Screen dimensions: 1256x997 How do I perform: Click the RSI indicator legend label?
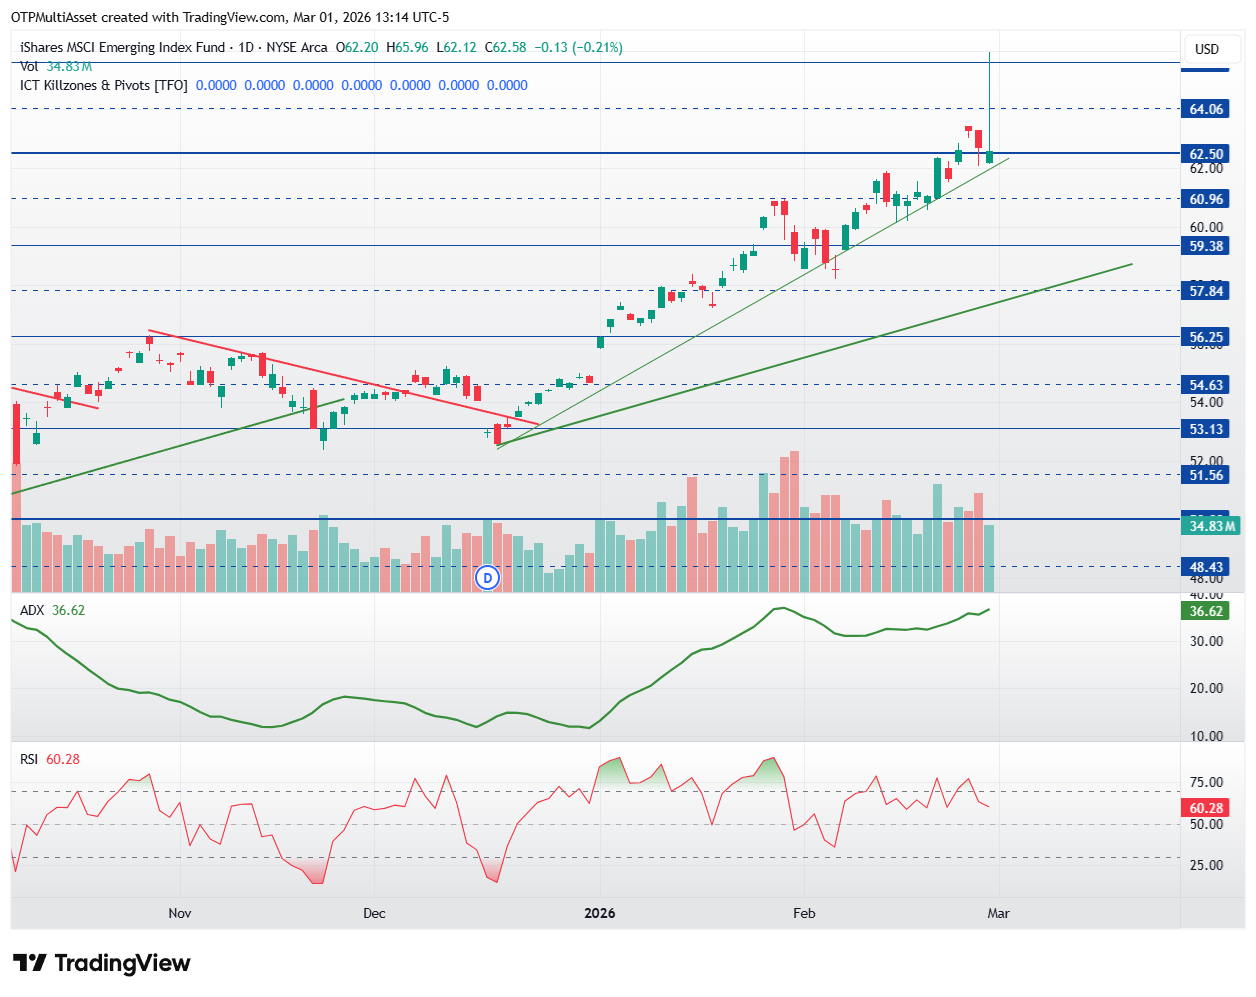pyautogui.click(x=29, y=759)
